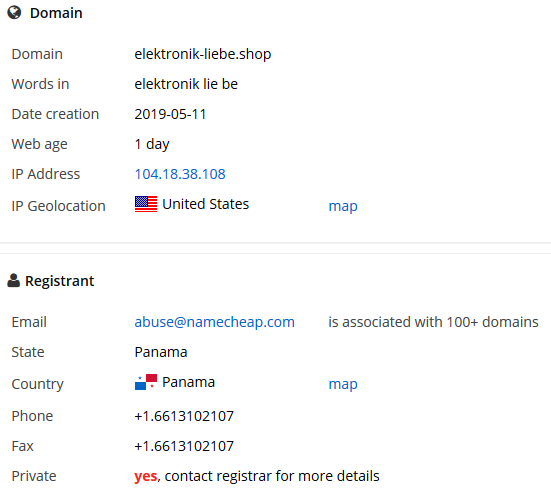Click the United States flag icon
Viewport: 551px width, 497px height.
(146, 204)
